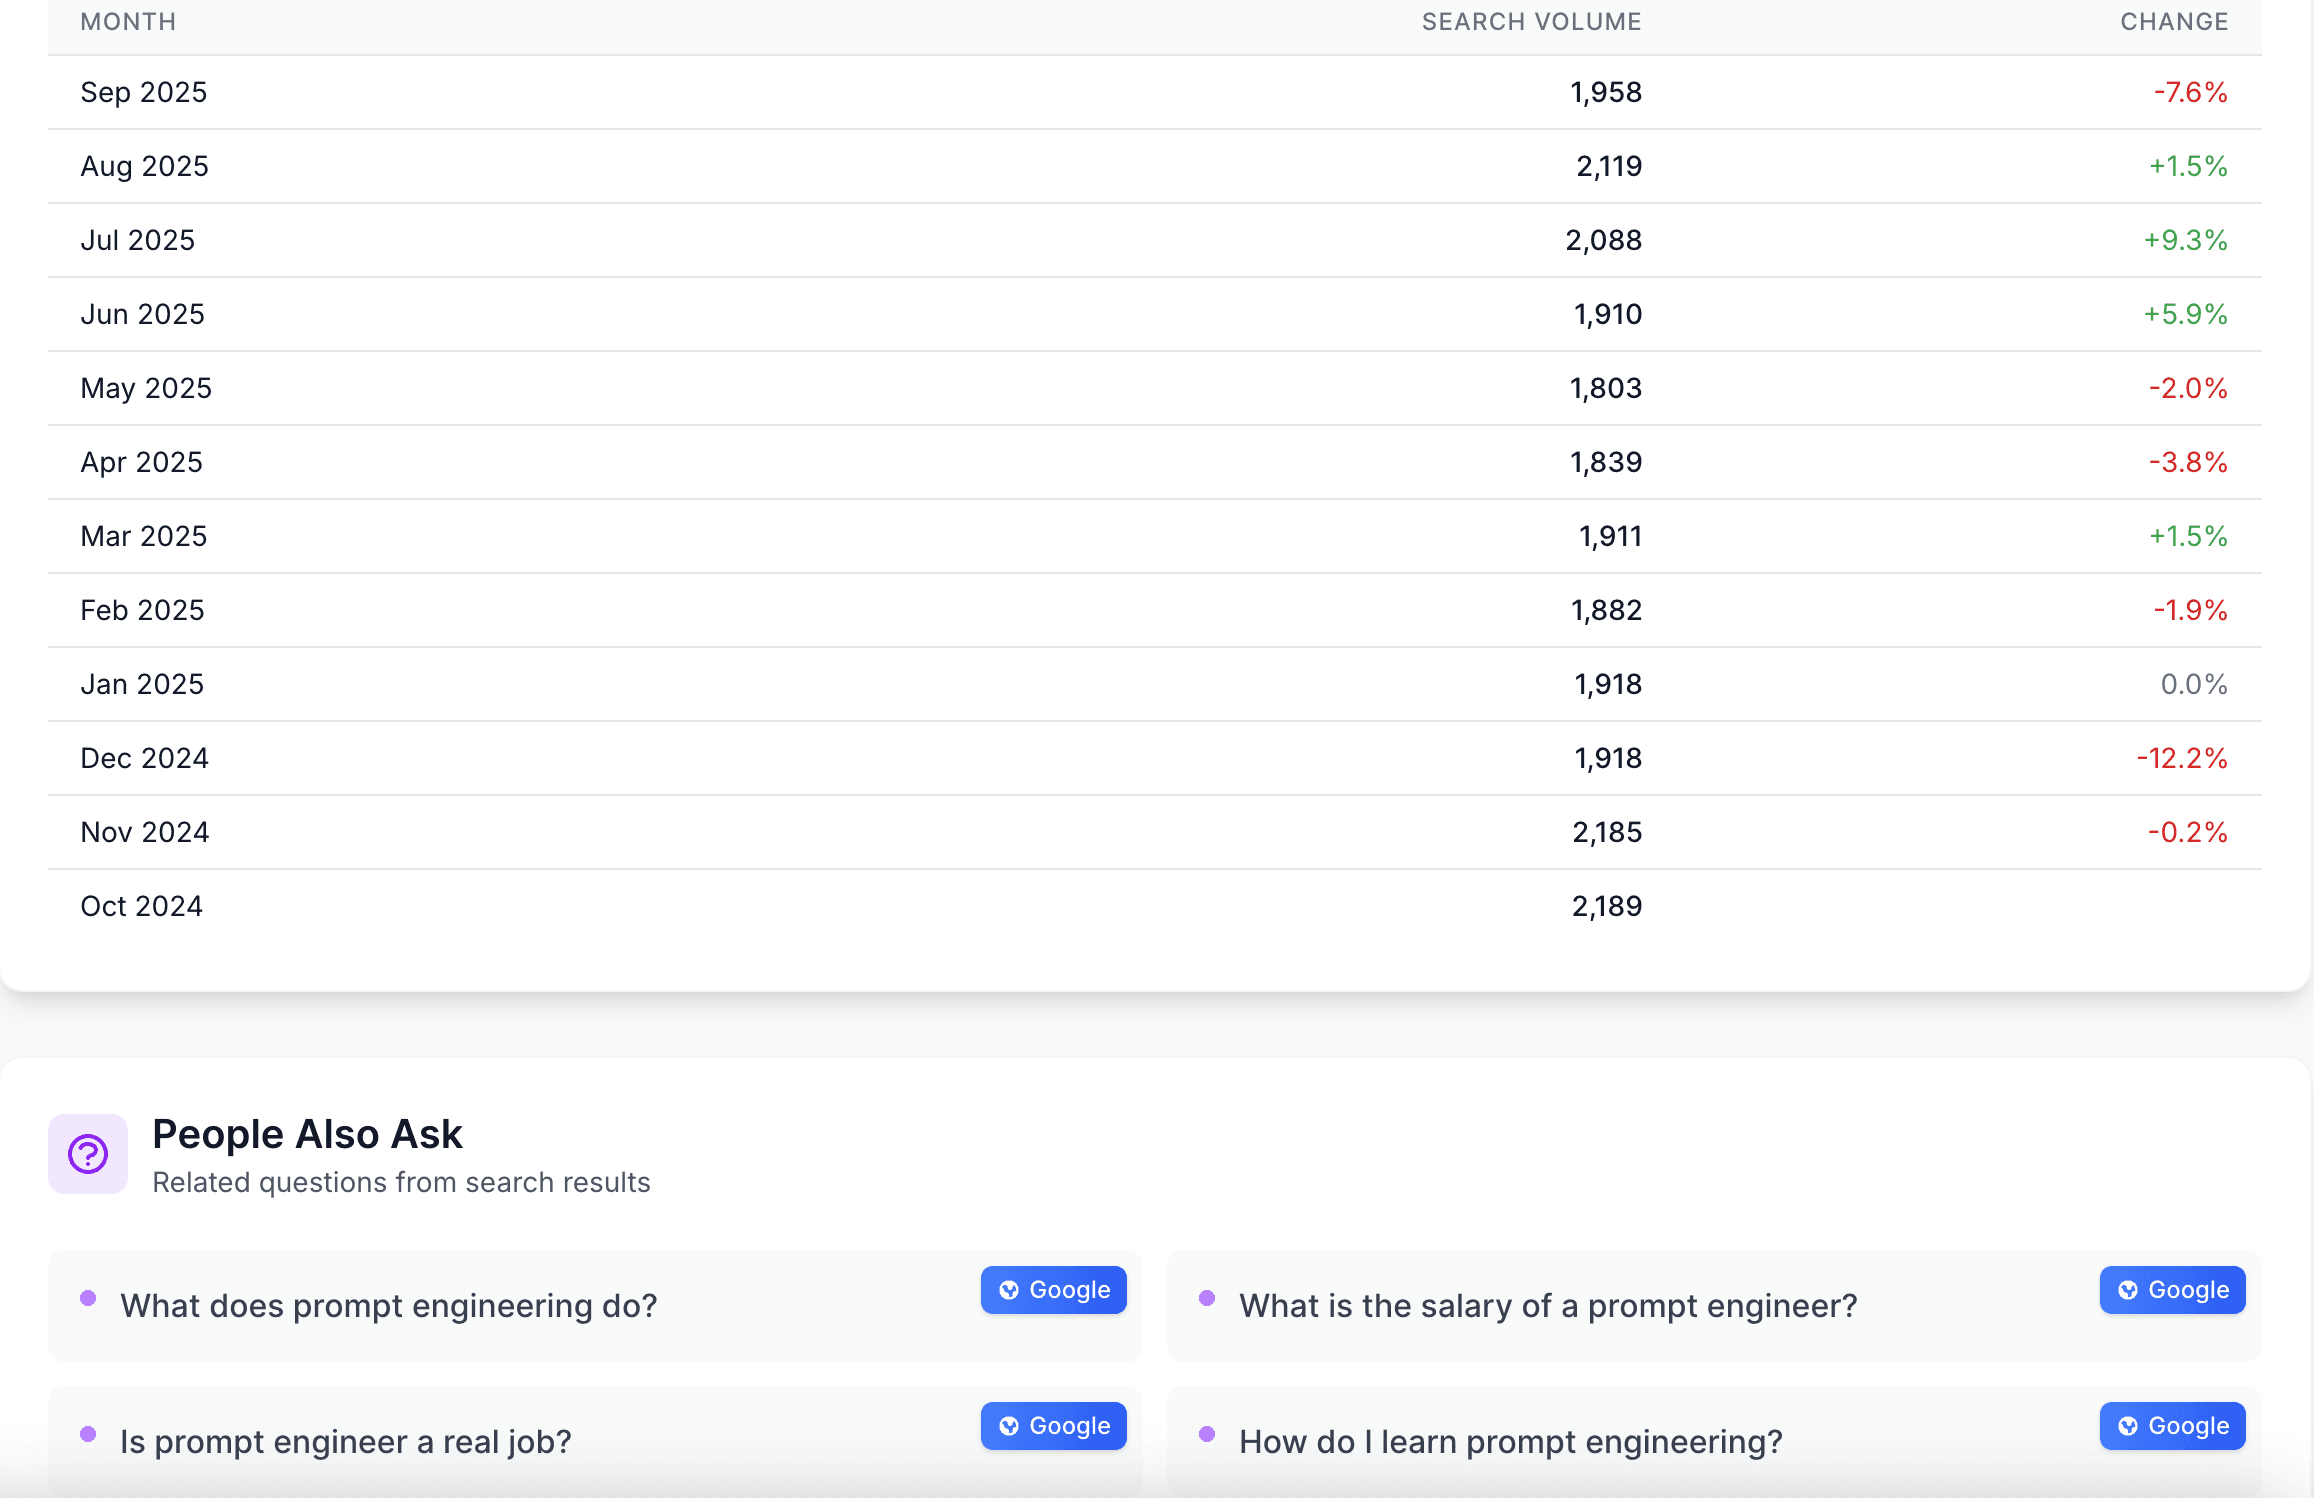The width and height of the screenshot is (2314, 1498).
Task: Click Google badge beside "What does prompt engineering do?"
Action: [1053, 1290]
